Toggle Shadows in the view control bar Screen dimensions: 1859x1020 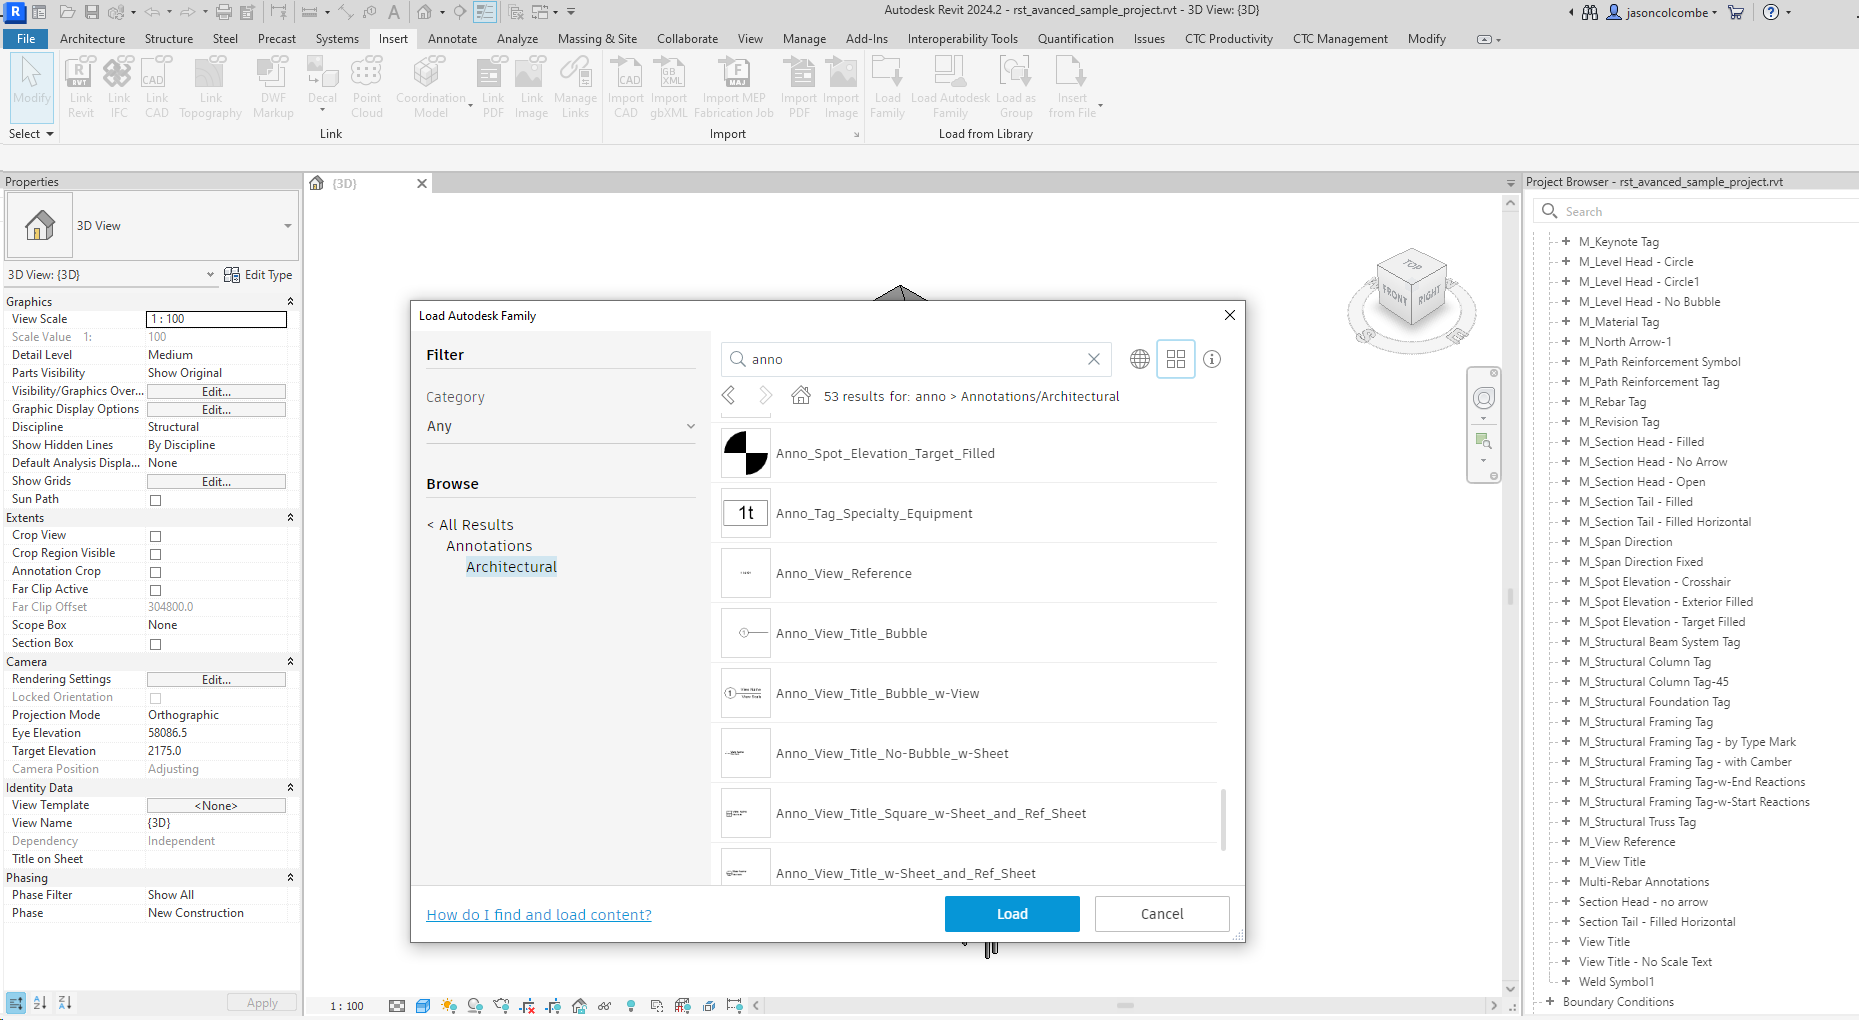pos(475,1005)
